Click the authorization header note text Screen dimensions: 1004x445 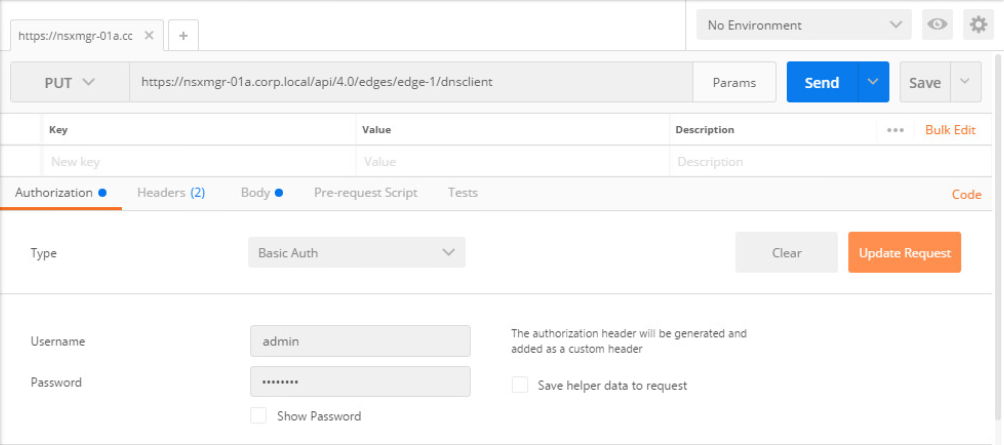pyautogui.click(x=629, y=341)
